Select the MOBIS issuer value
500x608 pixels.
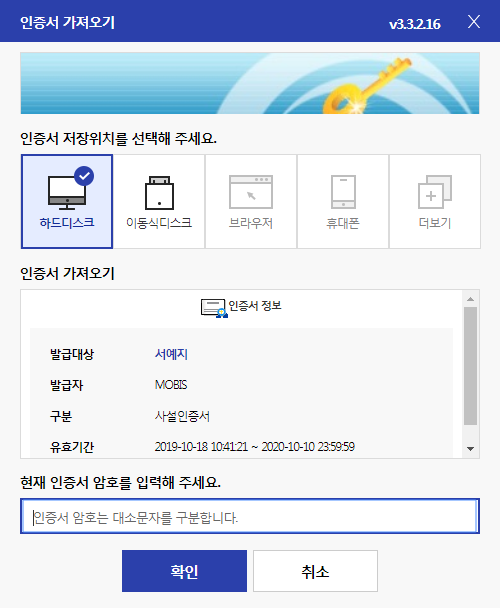coord(171,385)
